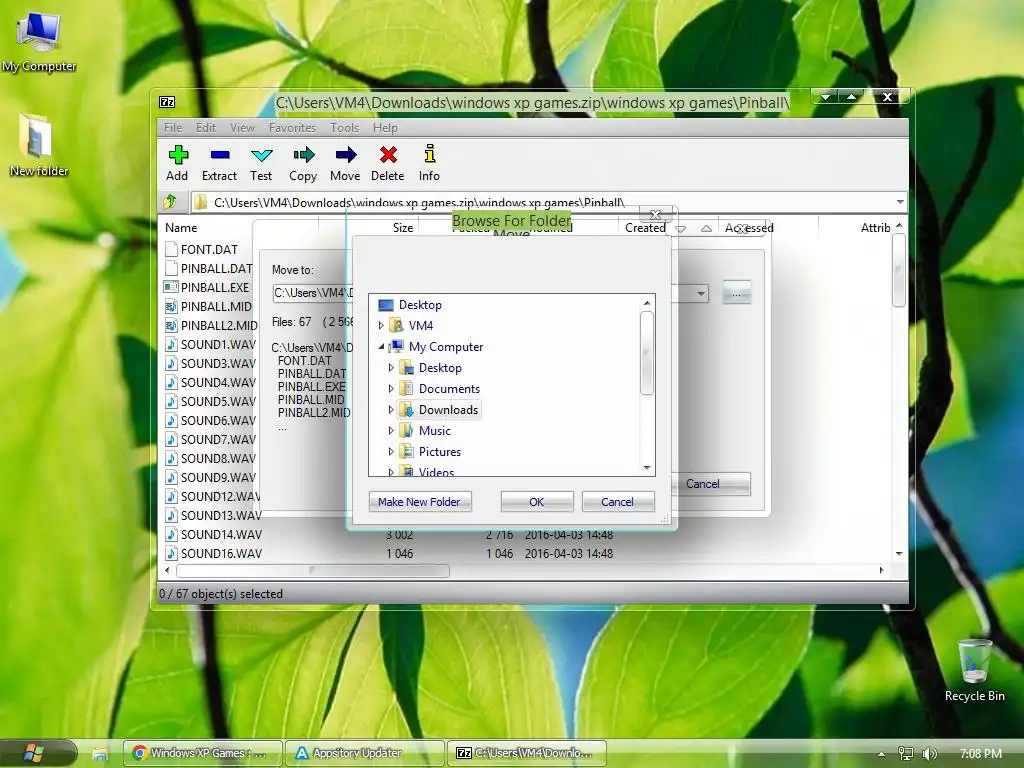1024x768 pixels.
Task: Select Documents folder in tree
Action: (x=449, y=389)
